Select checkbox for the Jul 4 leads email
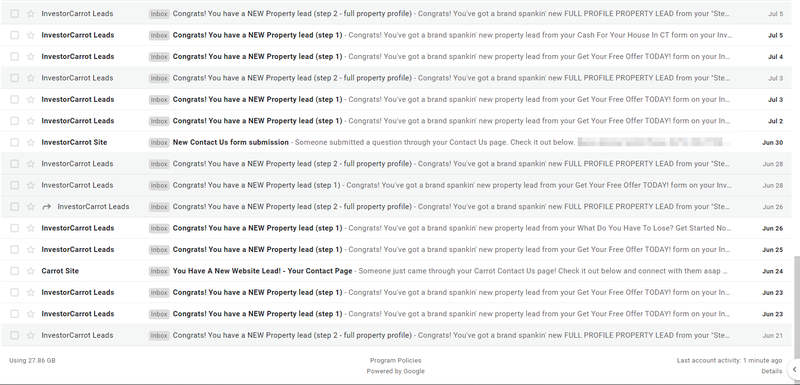800x385 pixels. (x=14, y=57)
